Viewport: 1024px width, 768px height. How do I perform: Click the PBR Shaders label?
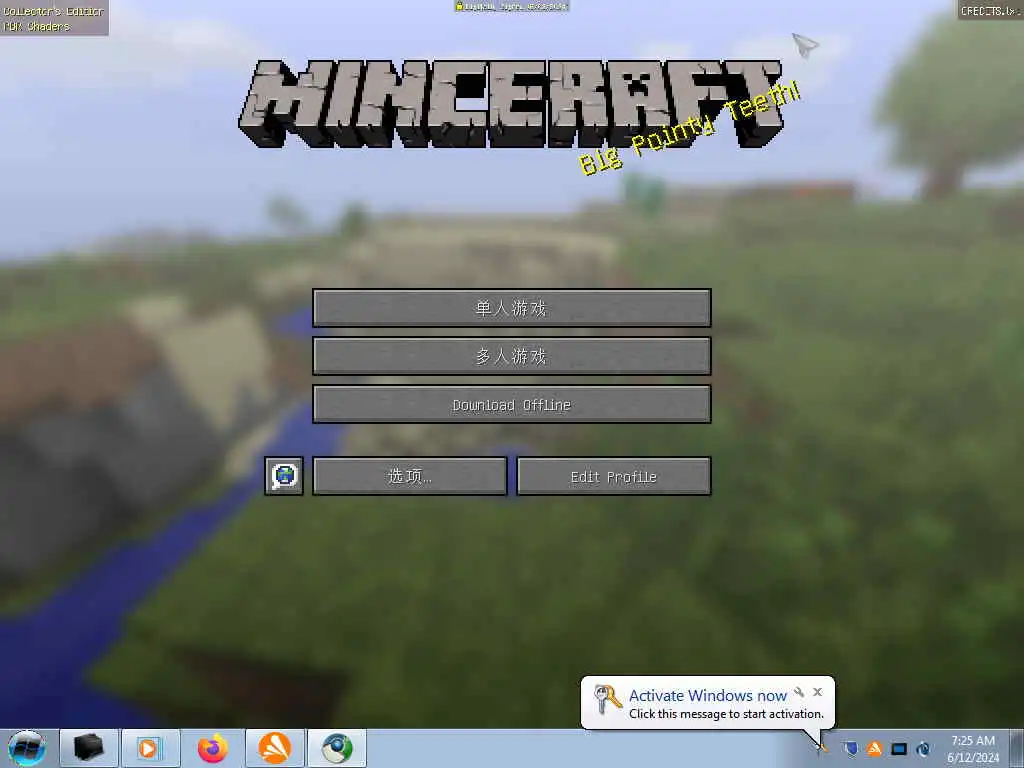[36, 27]
